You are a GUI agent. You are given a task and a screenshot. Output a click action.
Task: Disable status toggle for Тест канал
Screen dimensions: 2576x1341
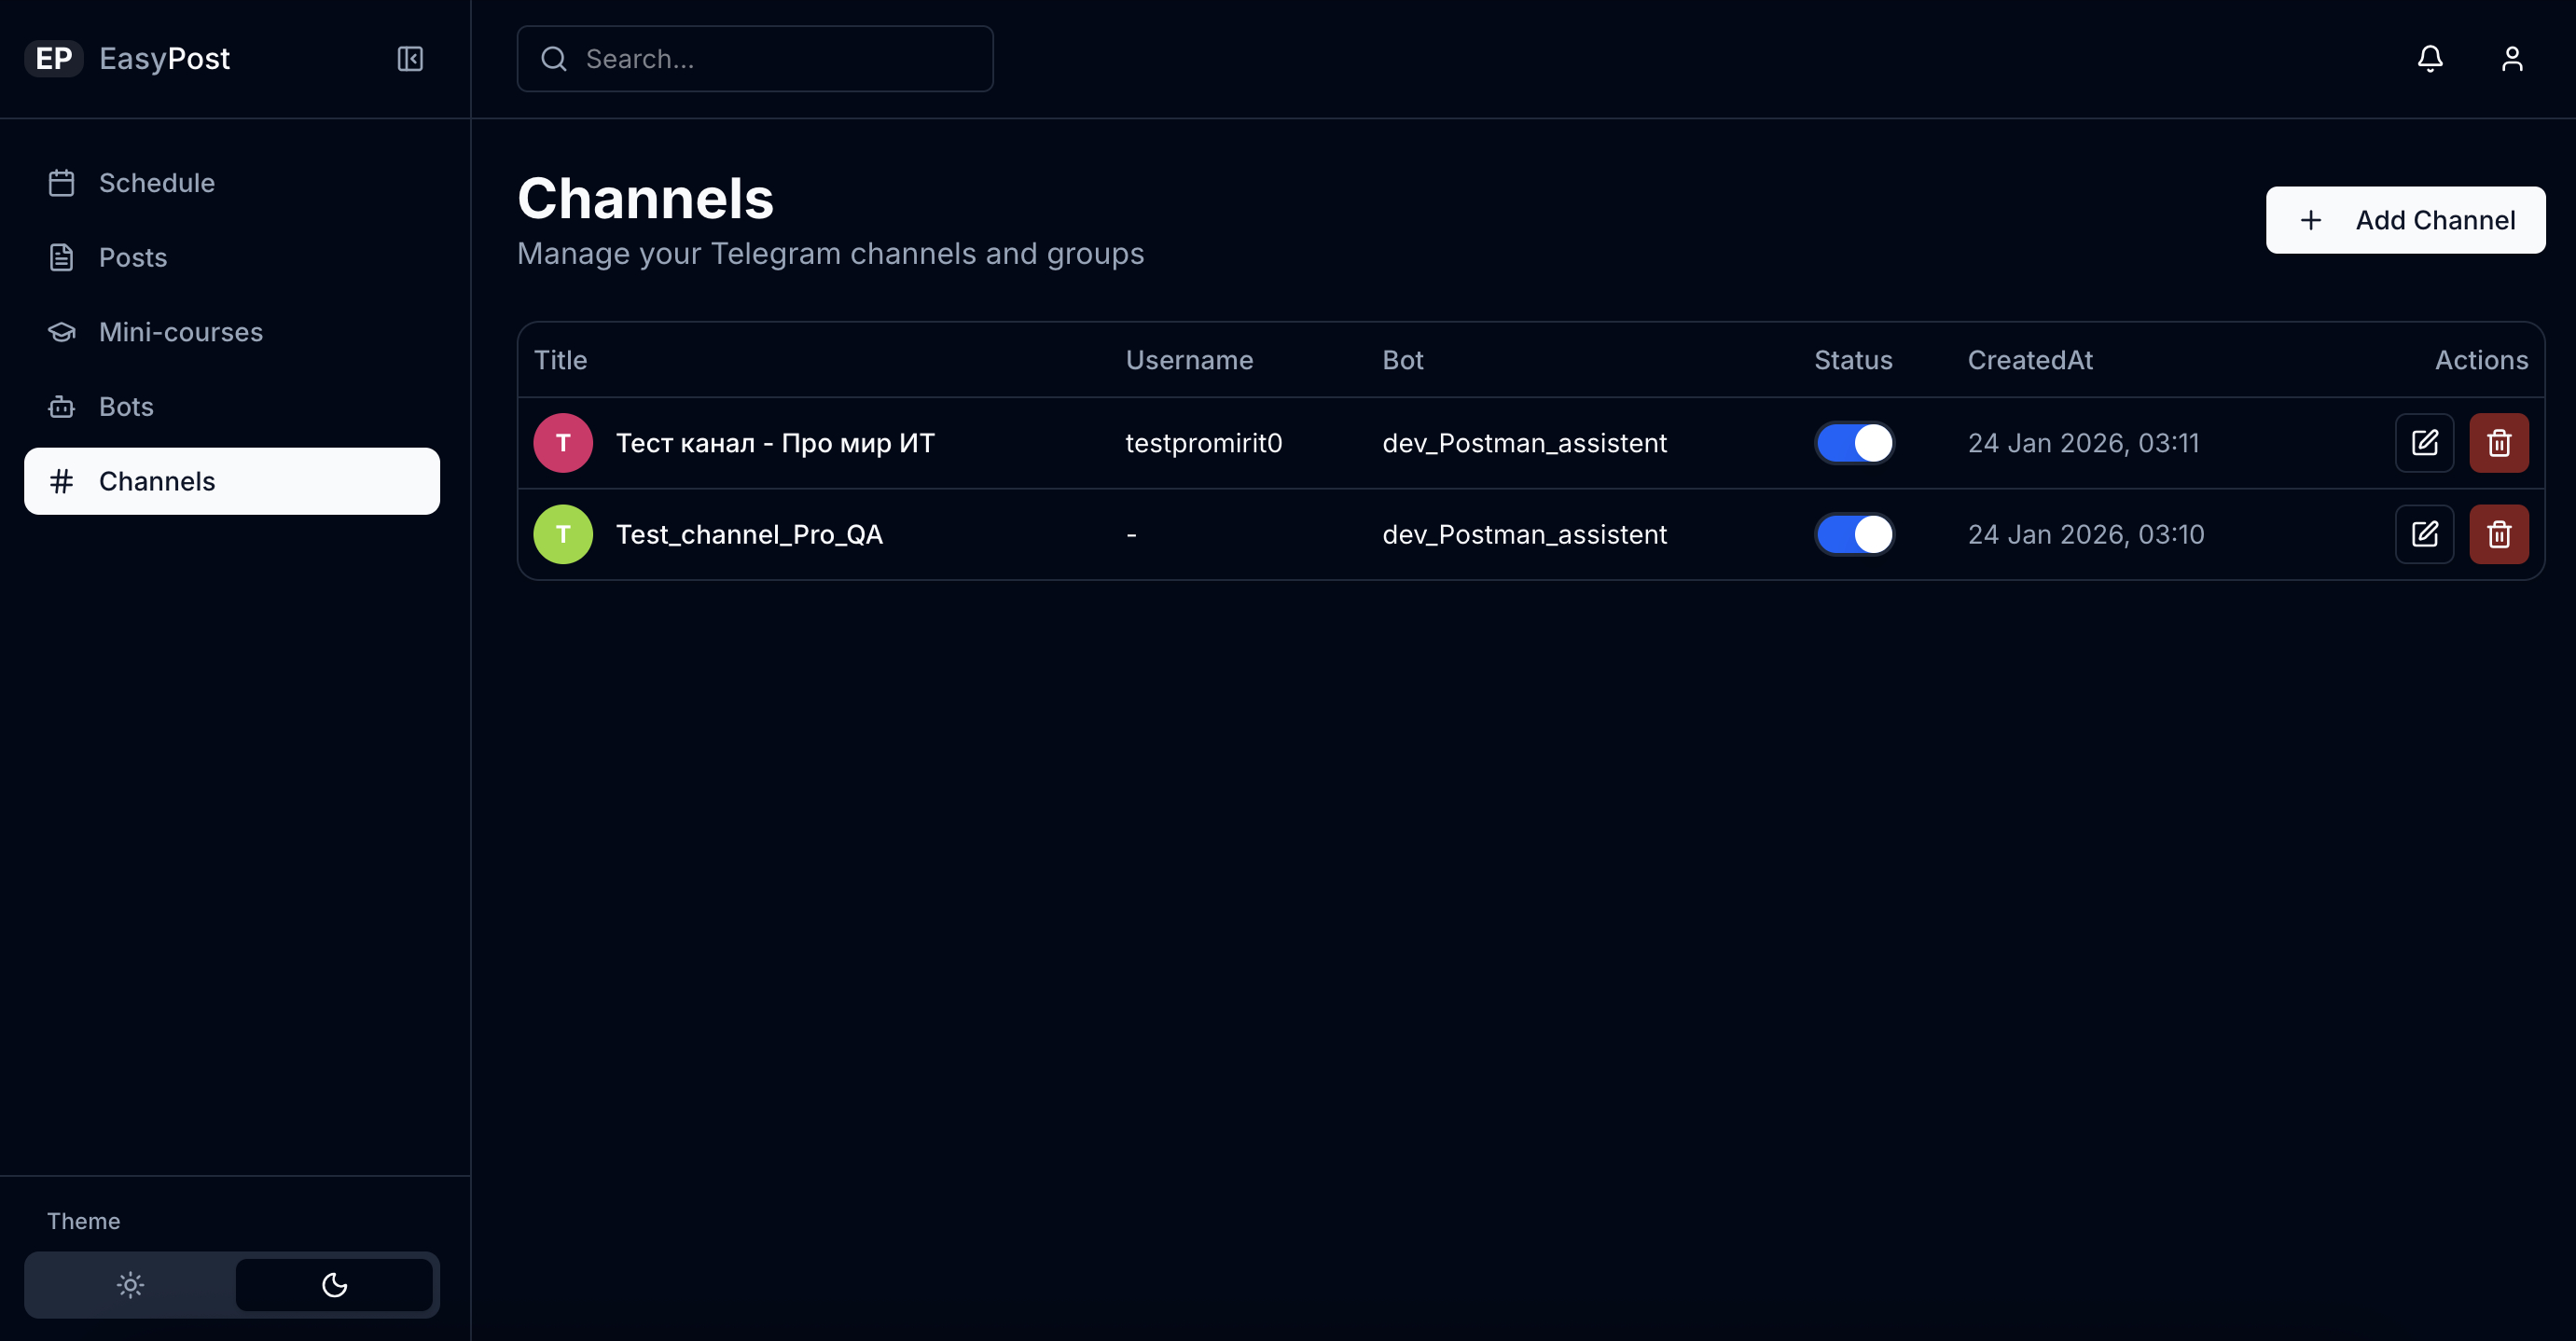[x=1854, y=443]
